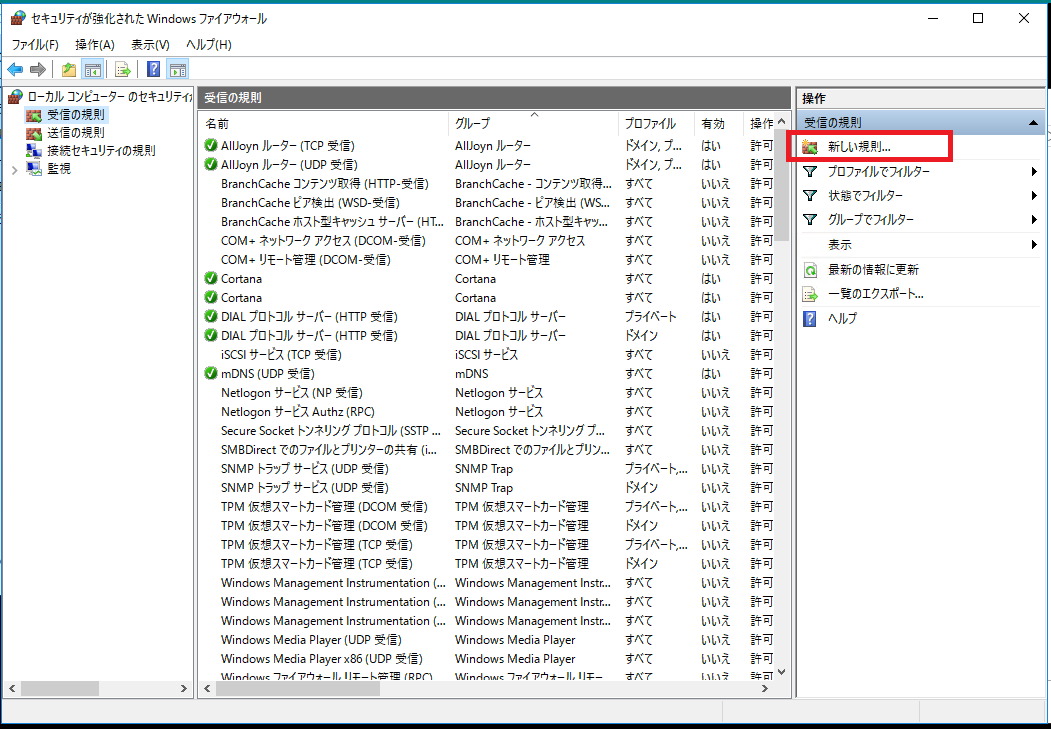1051x729 pixels.
Task: Click the window title bar firewall icon
Action: [x=18, y=18]
